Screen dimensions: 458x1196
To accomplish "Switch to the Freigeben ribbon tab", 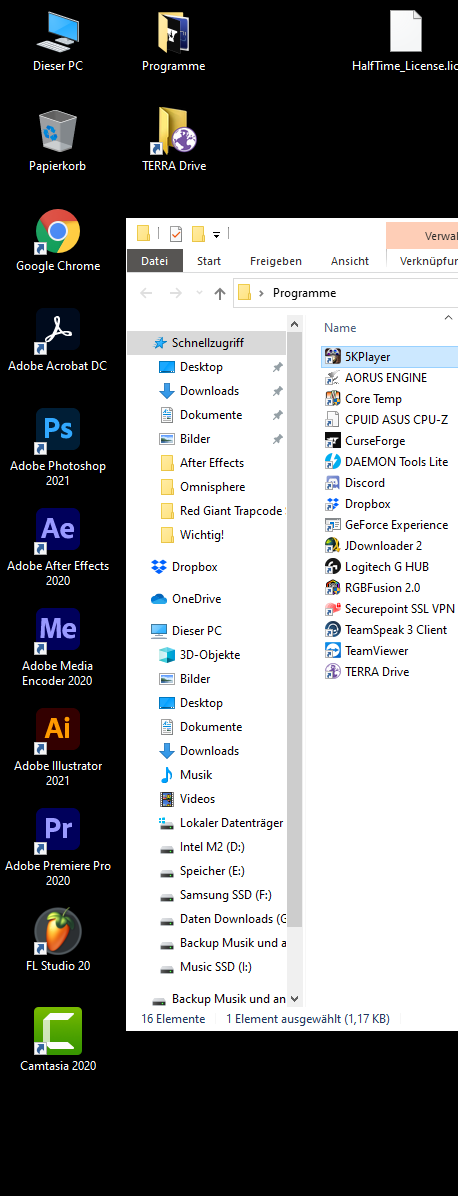I will 276,261.
